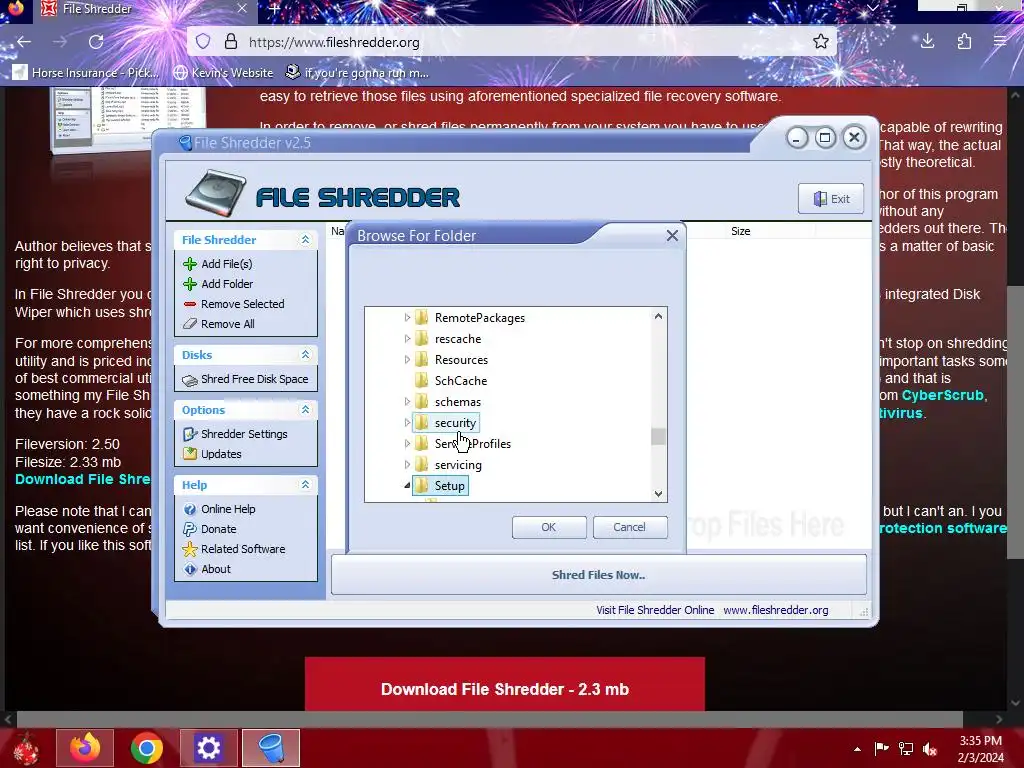Select the servicing folder

click(458, 465)
